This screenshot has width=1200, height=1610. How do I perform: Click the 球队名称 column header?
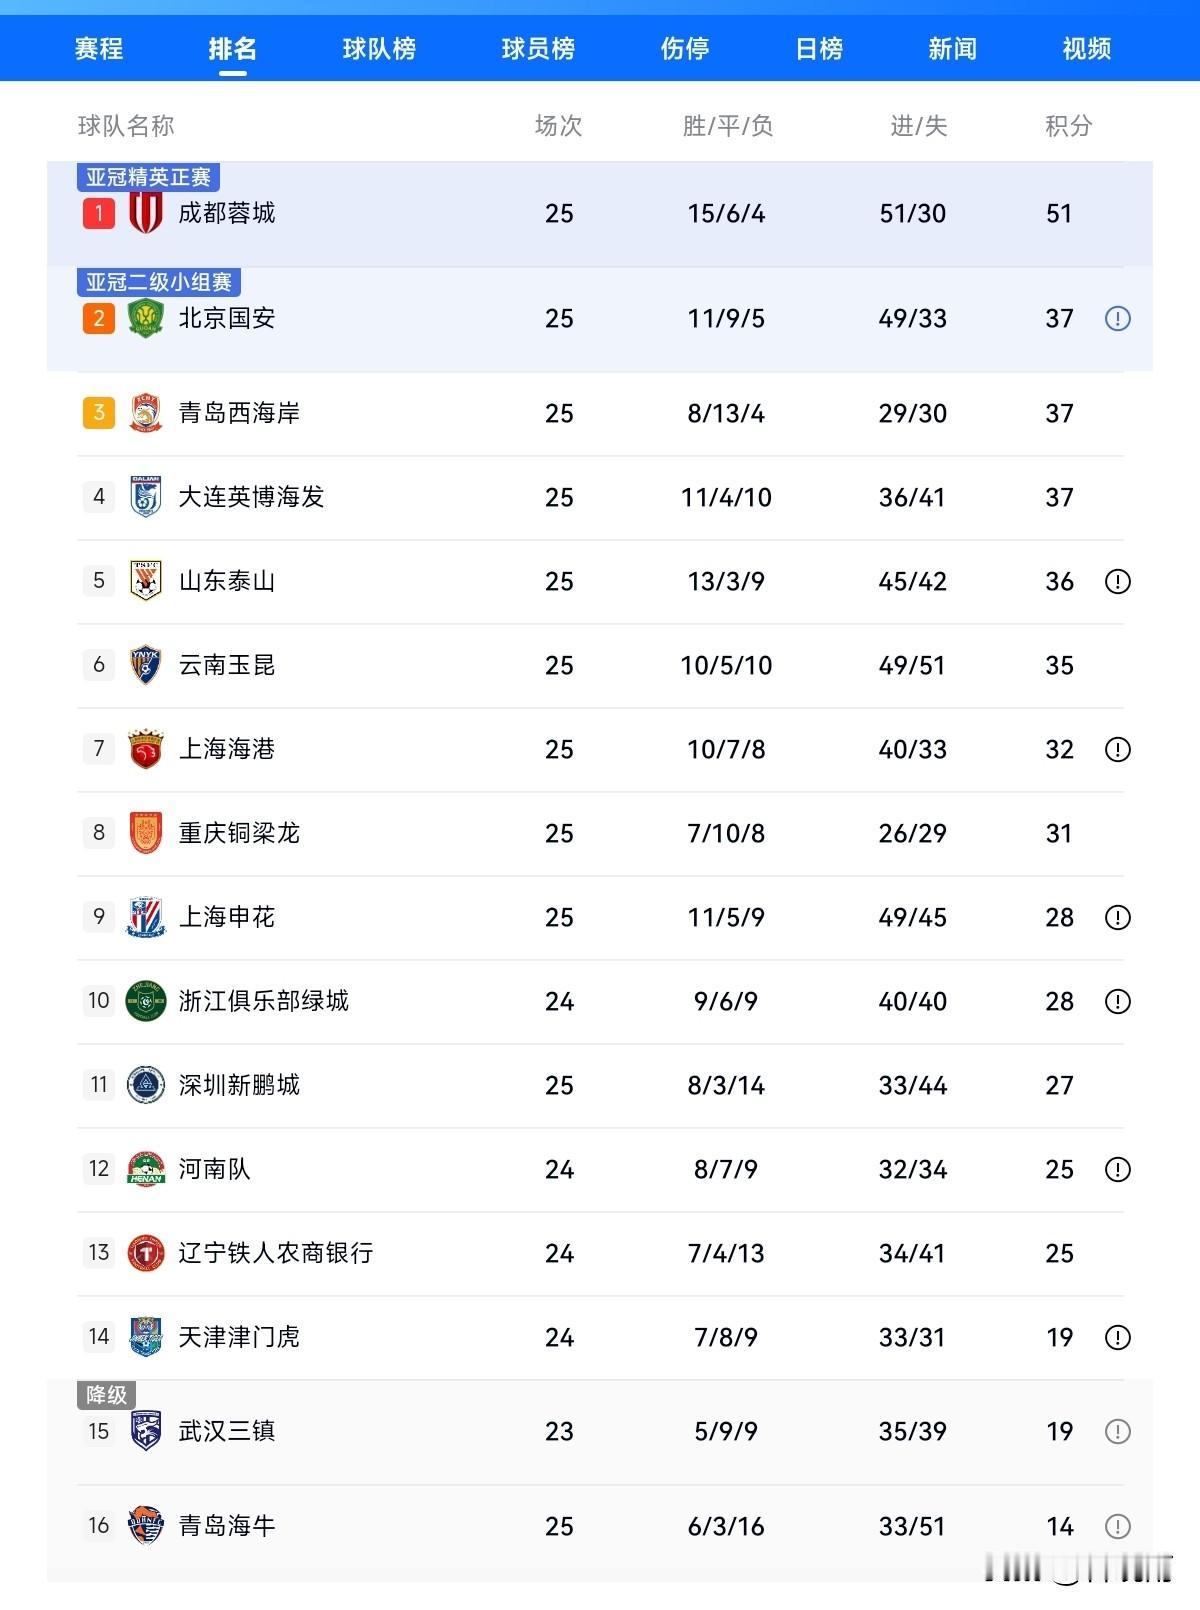(x=126, y=126)
